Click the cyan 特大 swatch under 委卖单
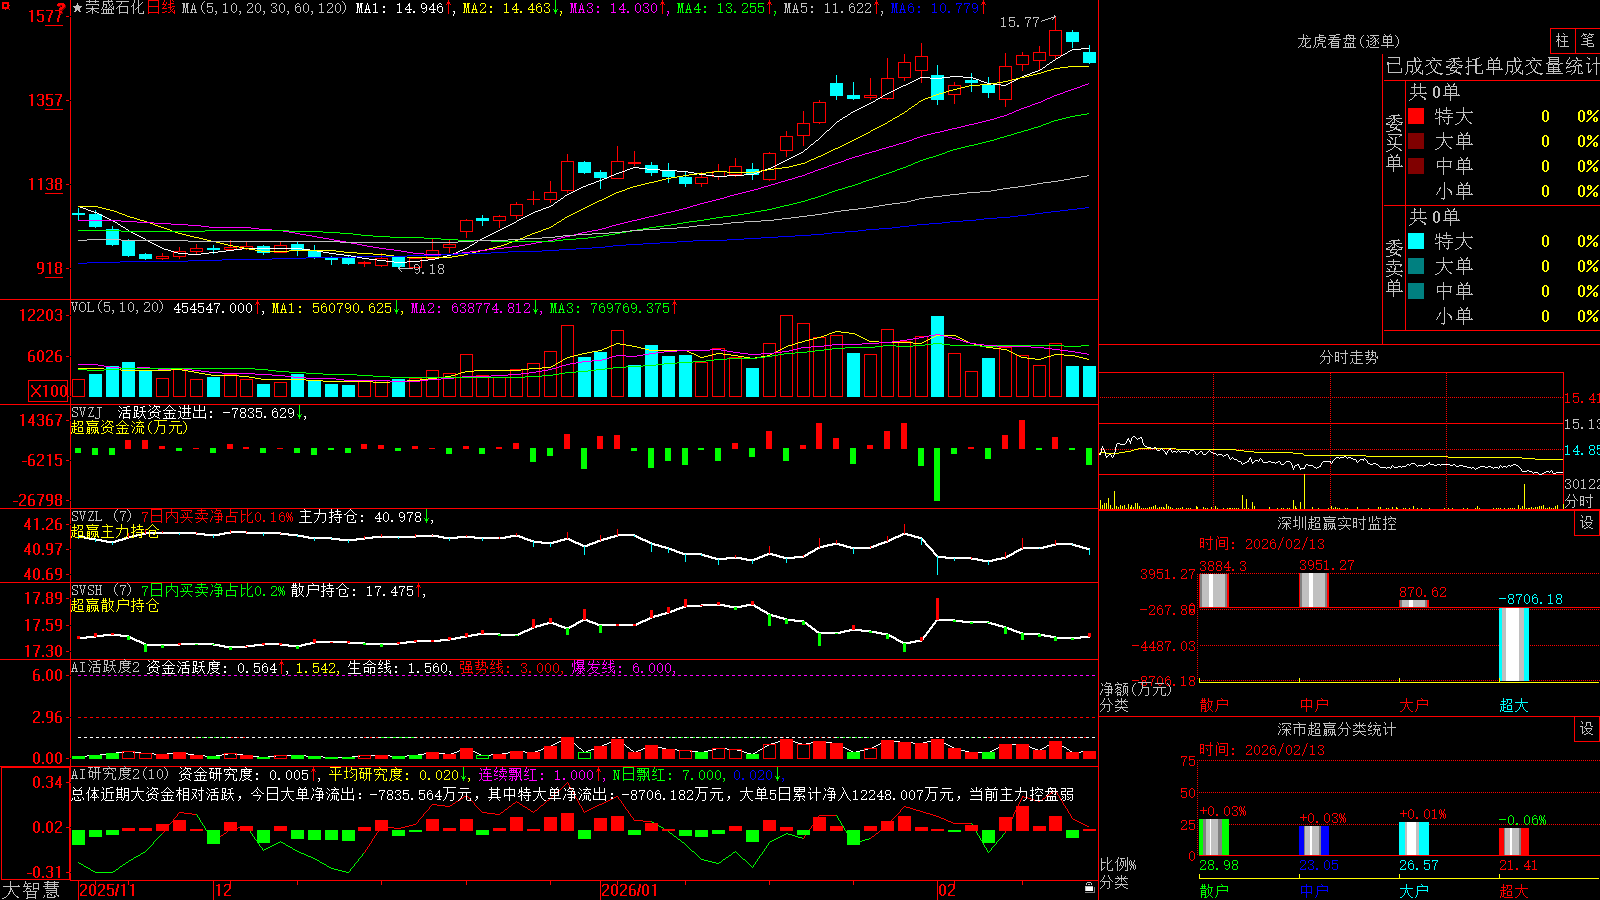 coord(1416,241)
